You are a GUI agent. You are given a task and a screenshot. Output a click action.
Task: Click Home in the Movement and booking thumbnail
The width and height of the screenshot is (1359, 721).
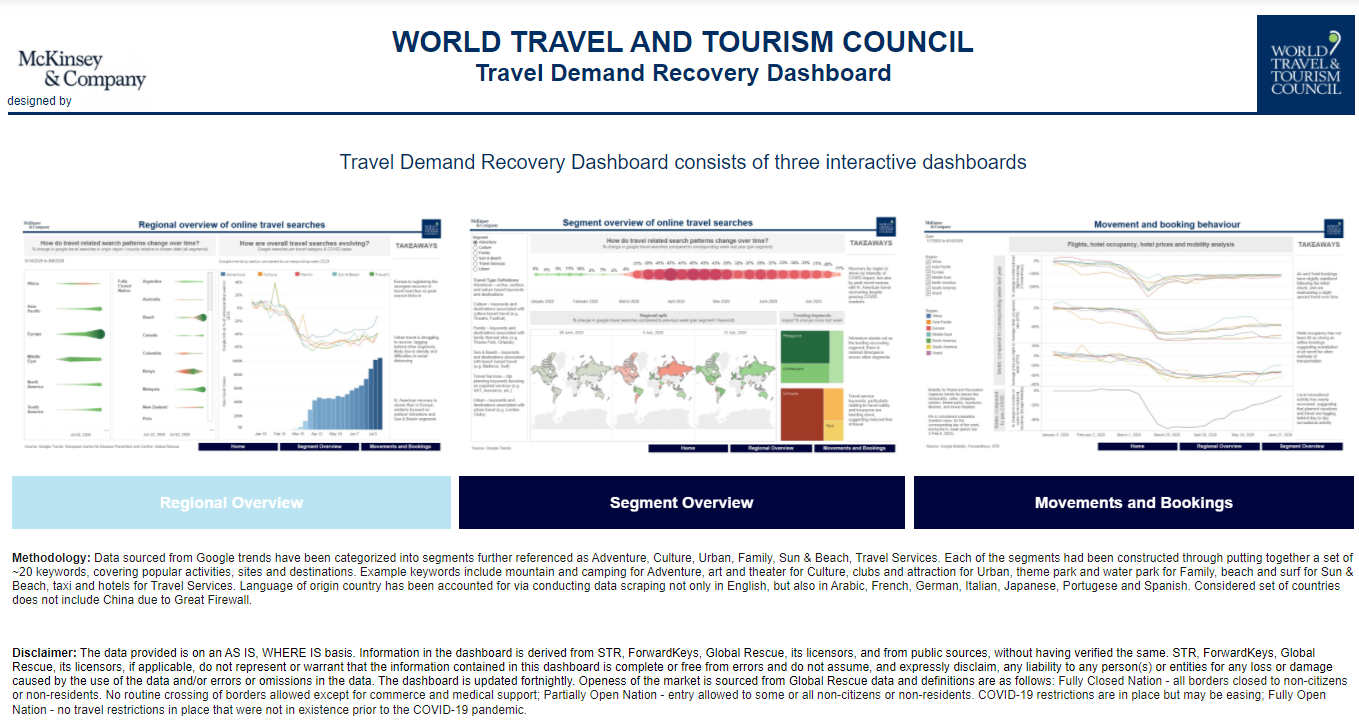(x=1137, y=447)
